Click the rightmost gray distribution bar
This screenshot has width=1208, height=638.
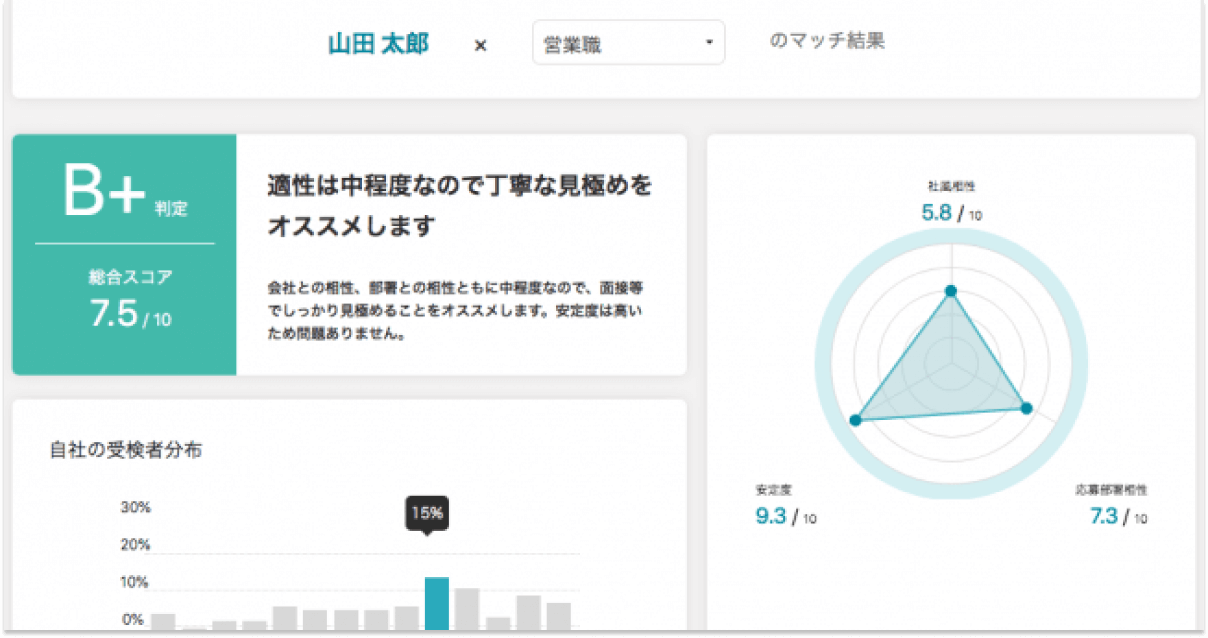click(558, 615)
